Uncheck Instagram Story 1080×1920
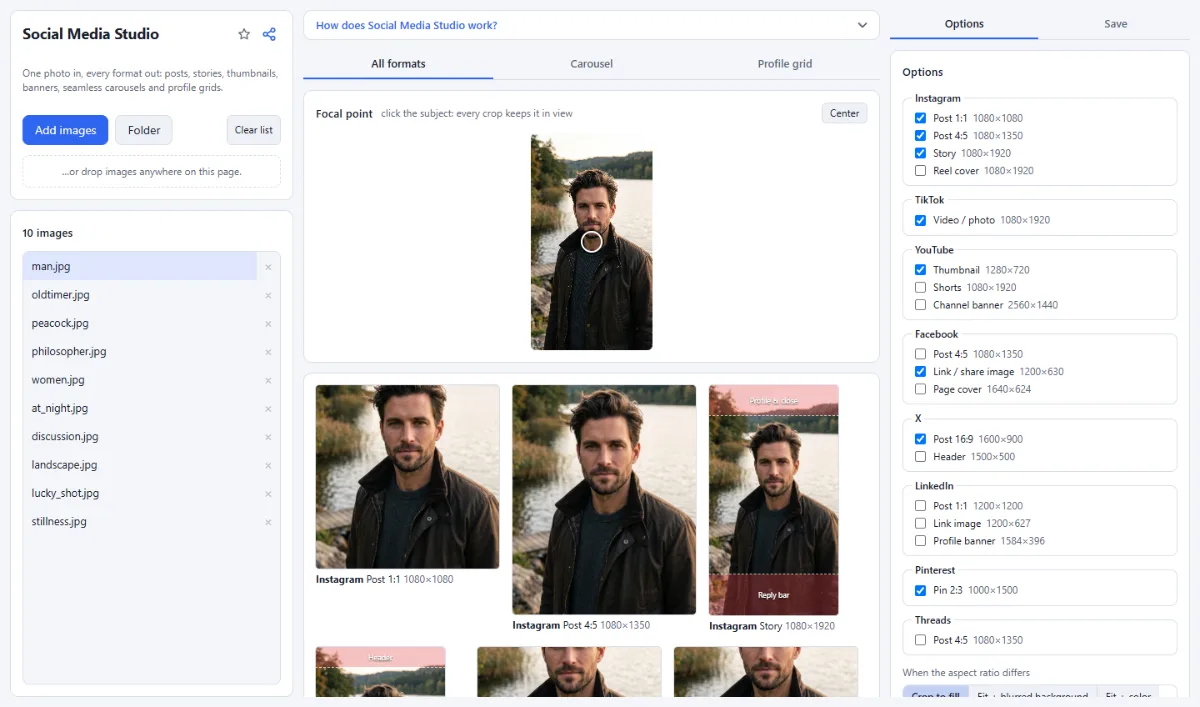 point(920,153)
